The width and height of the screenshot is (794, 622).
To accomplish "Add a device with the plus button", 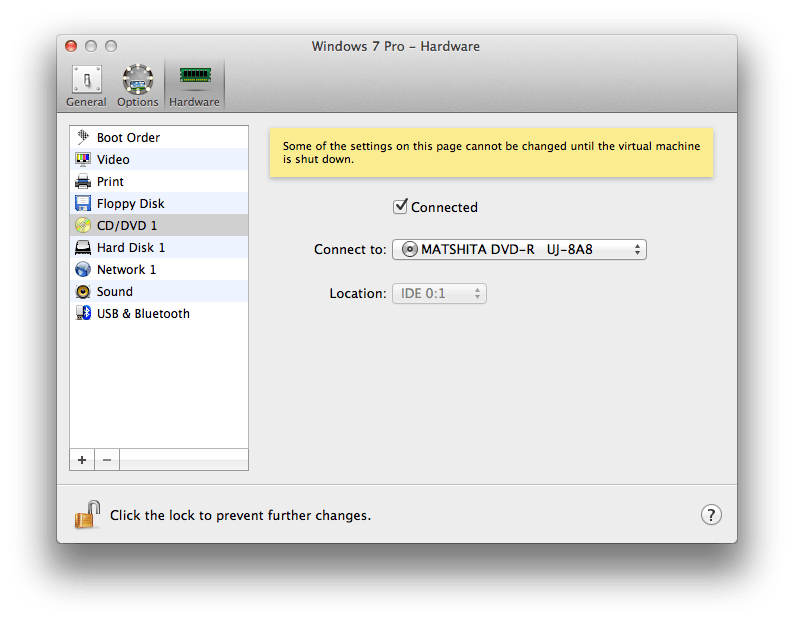I will (x=82, y=460).
